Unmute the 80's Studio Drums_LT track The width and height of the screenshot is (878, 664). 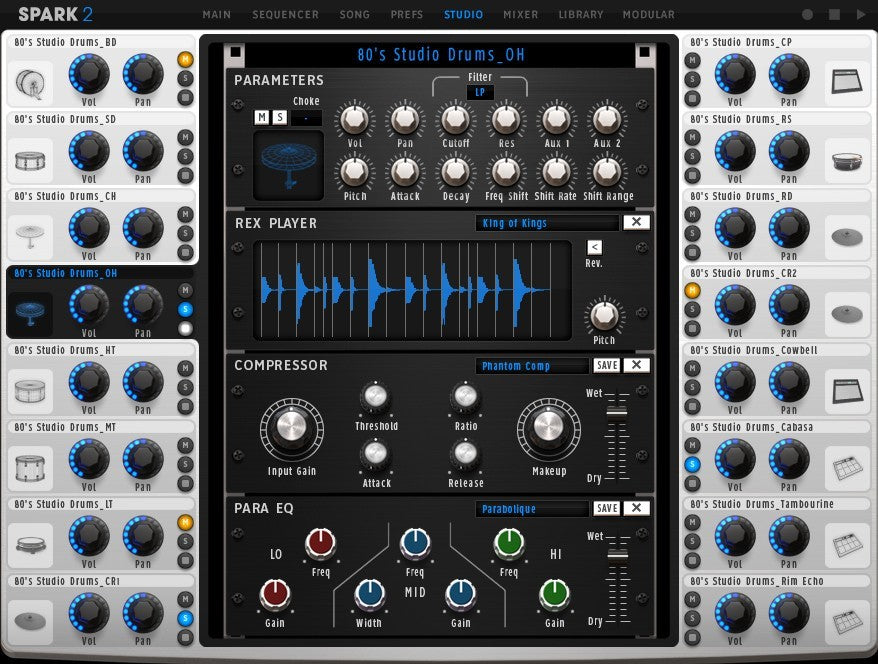tap(185, 522)
